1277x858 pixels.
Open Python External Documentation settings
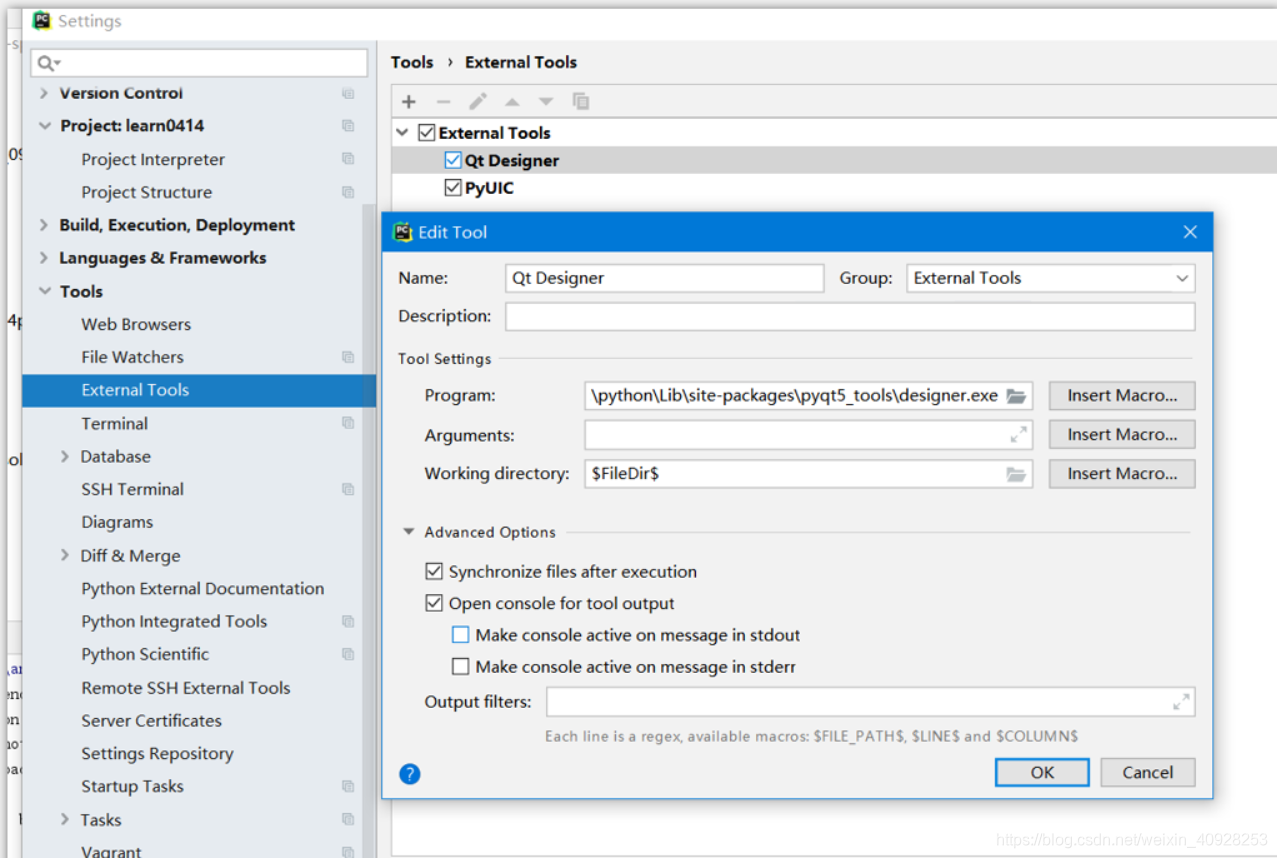(x=203, y=588)
